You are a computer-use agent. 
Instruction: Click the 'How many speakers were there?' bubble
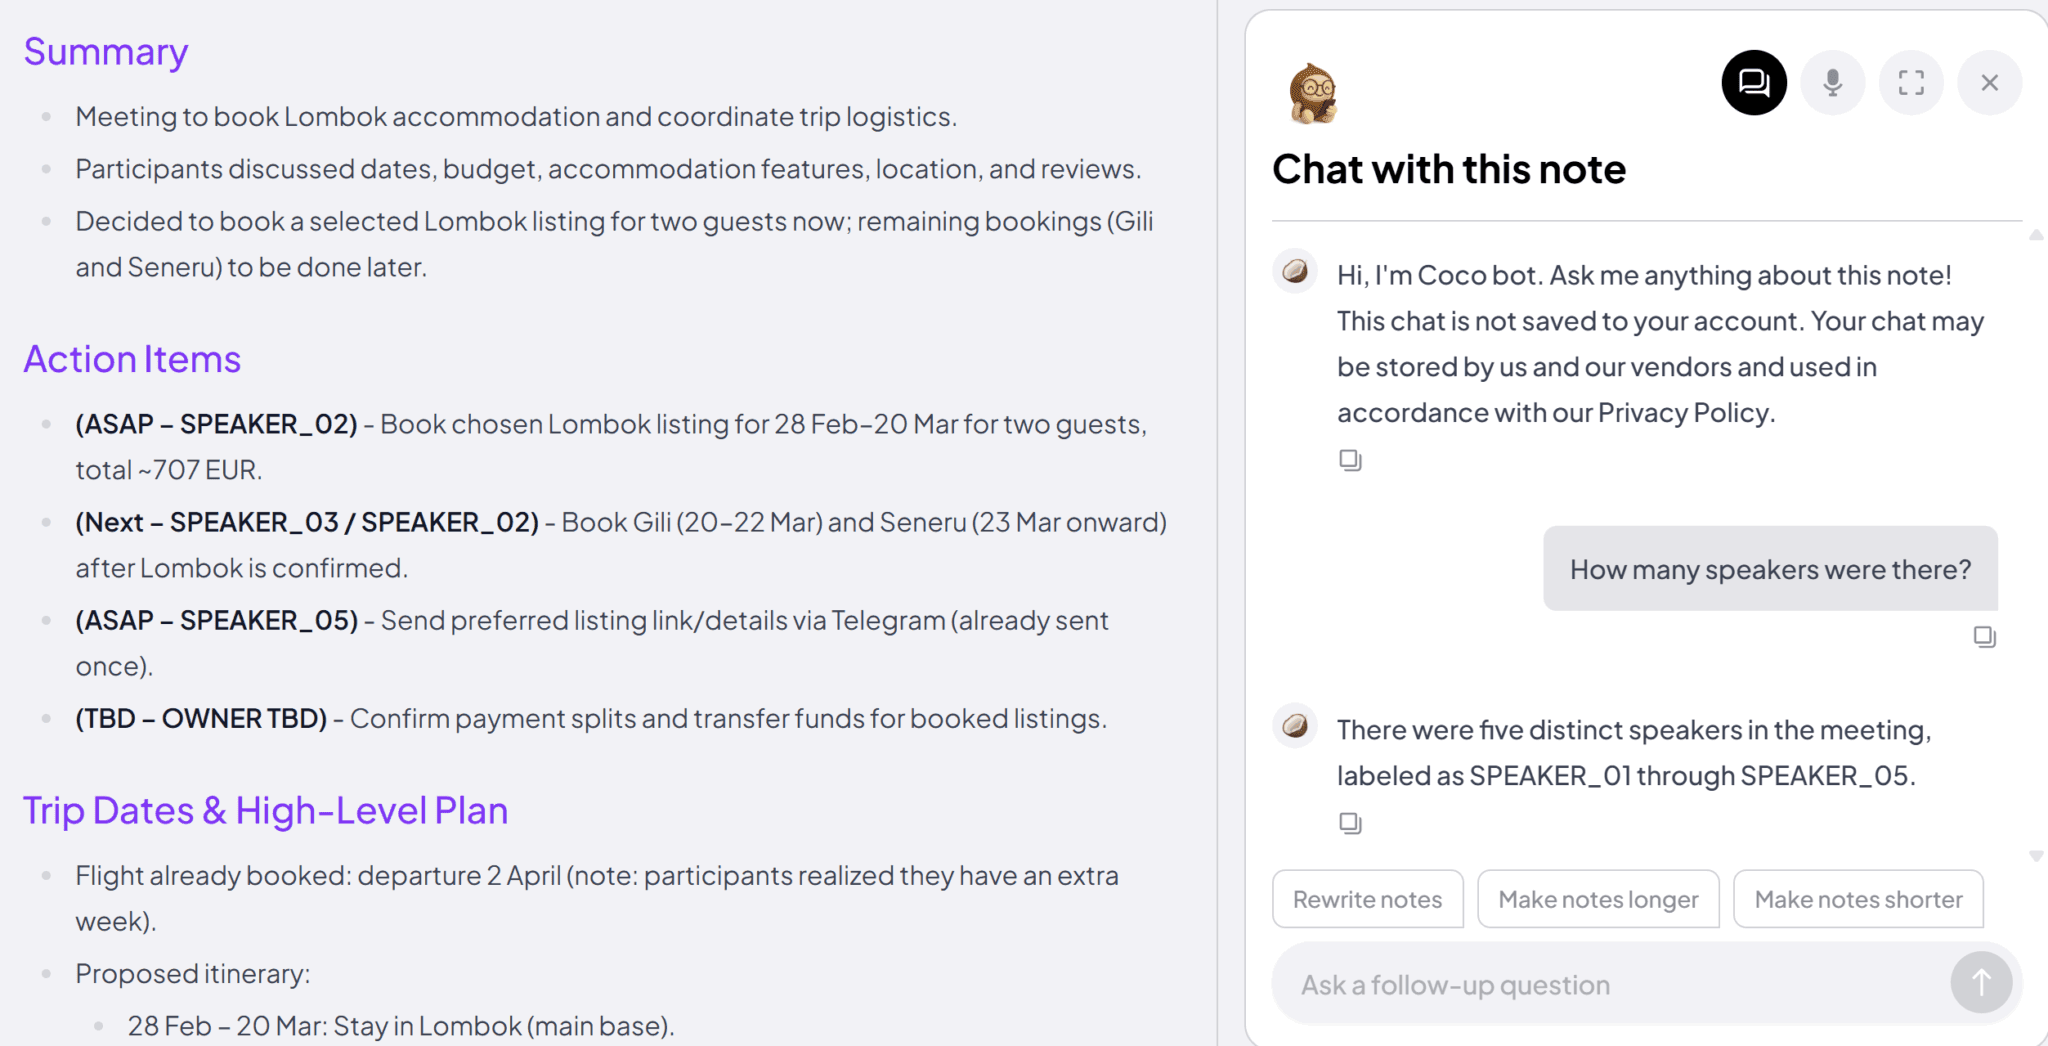pyautogui.click(x=1770, y=569)
